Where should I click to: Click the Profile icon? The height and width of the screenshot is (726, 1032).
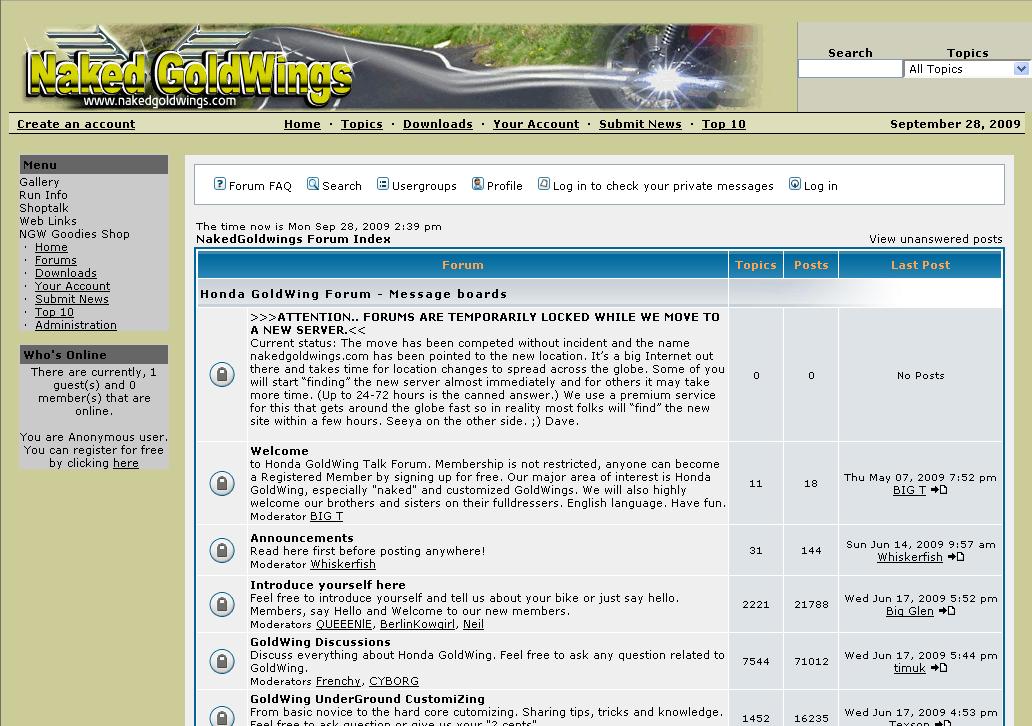(x=478, y=184)
